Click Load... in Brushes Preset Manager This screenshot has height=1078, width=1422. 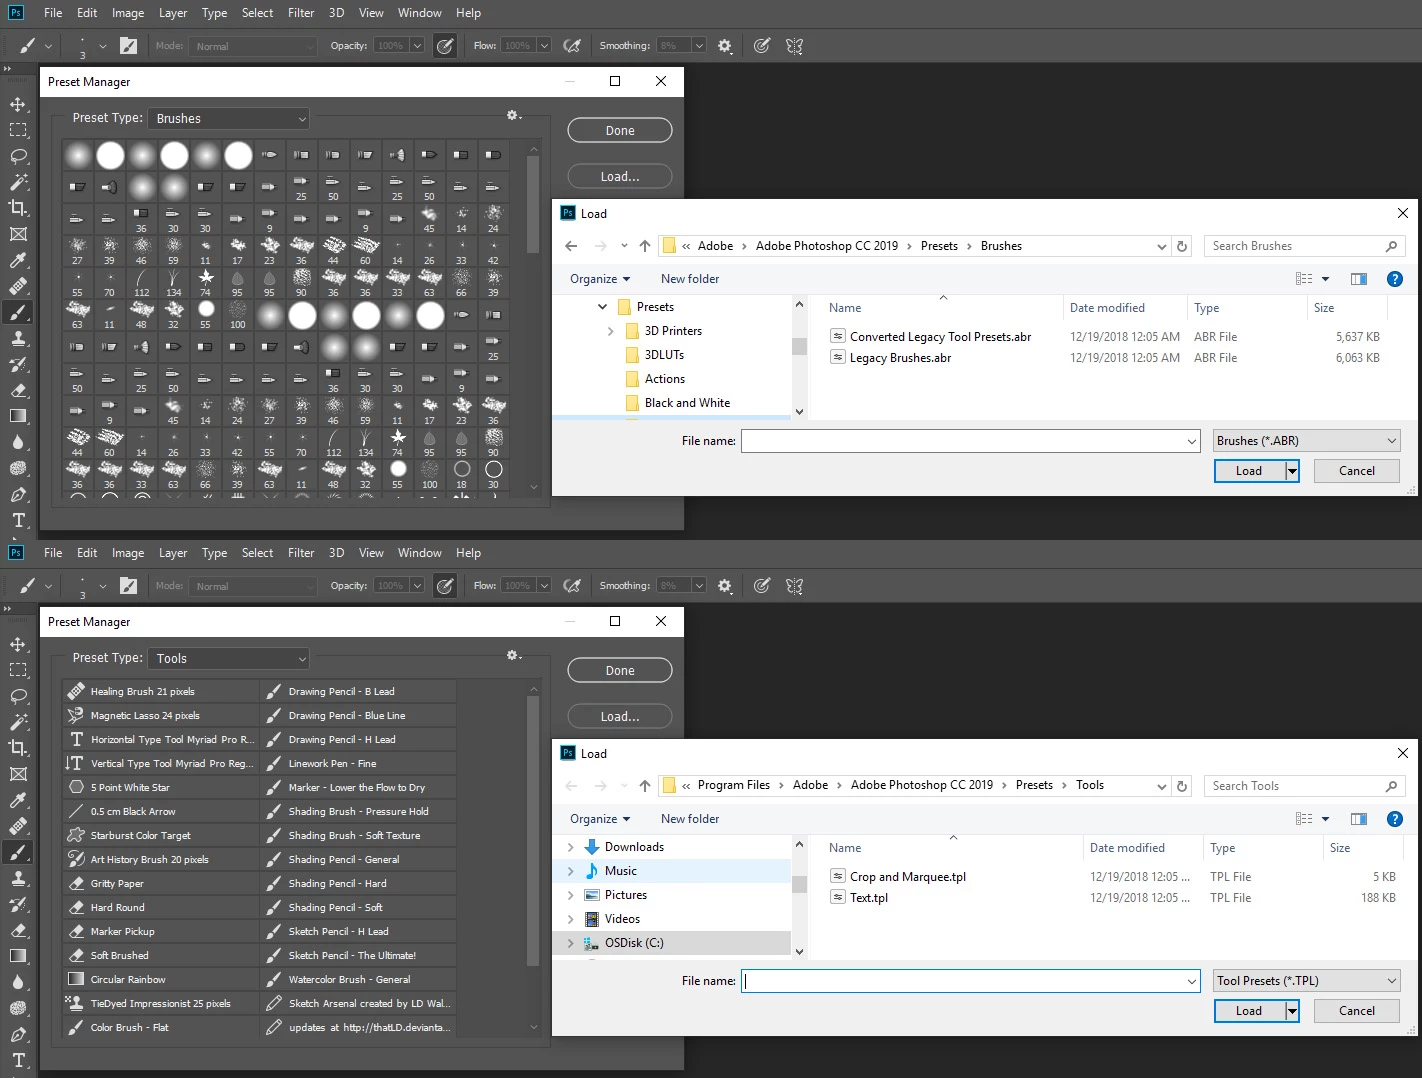tap(620, 177)
